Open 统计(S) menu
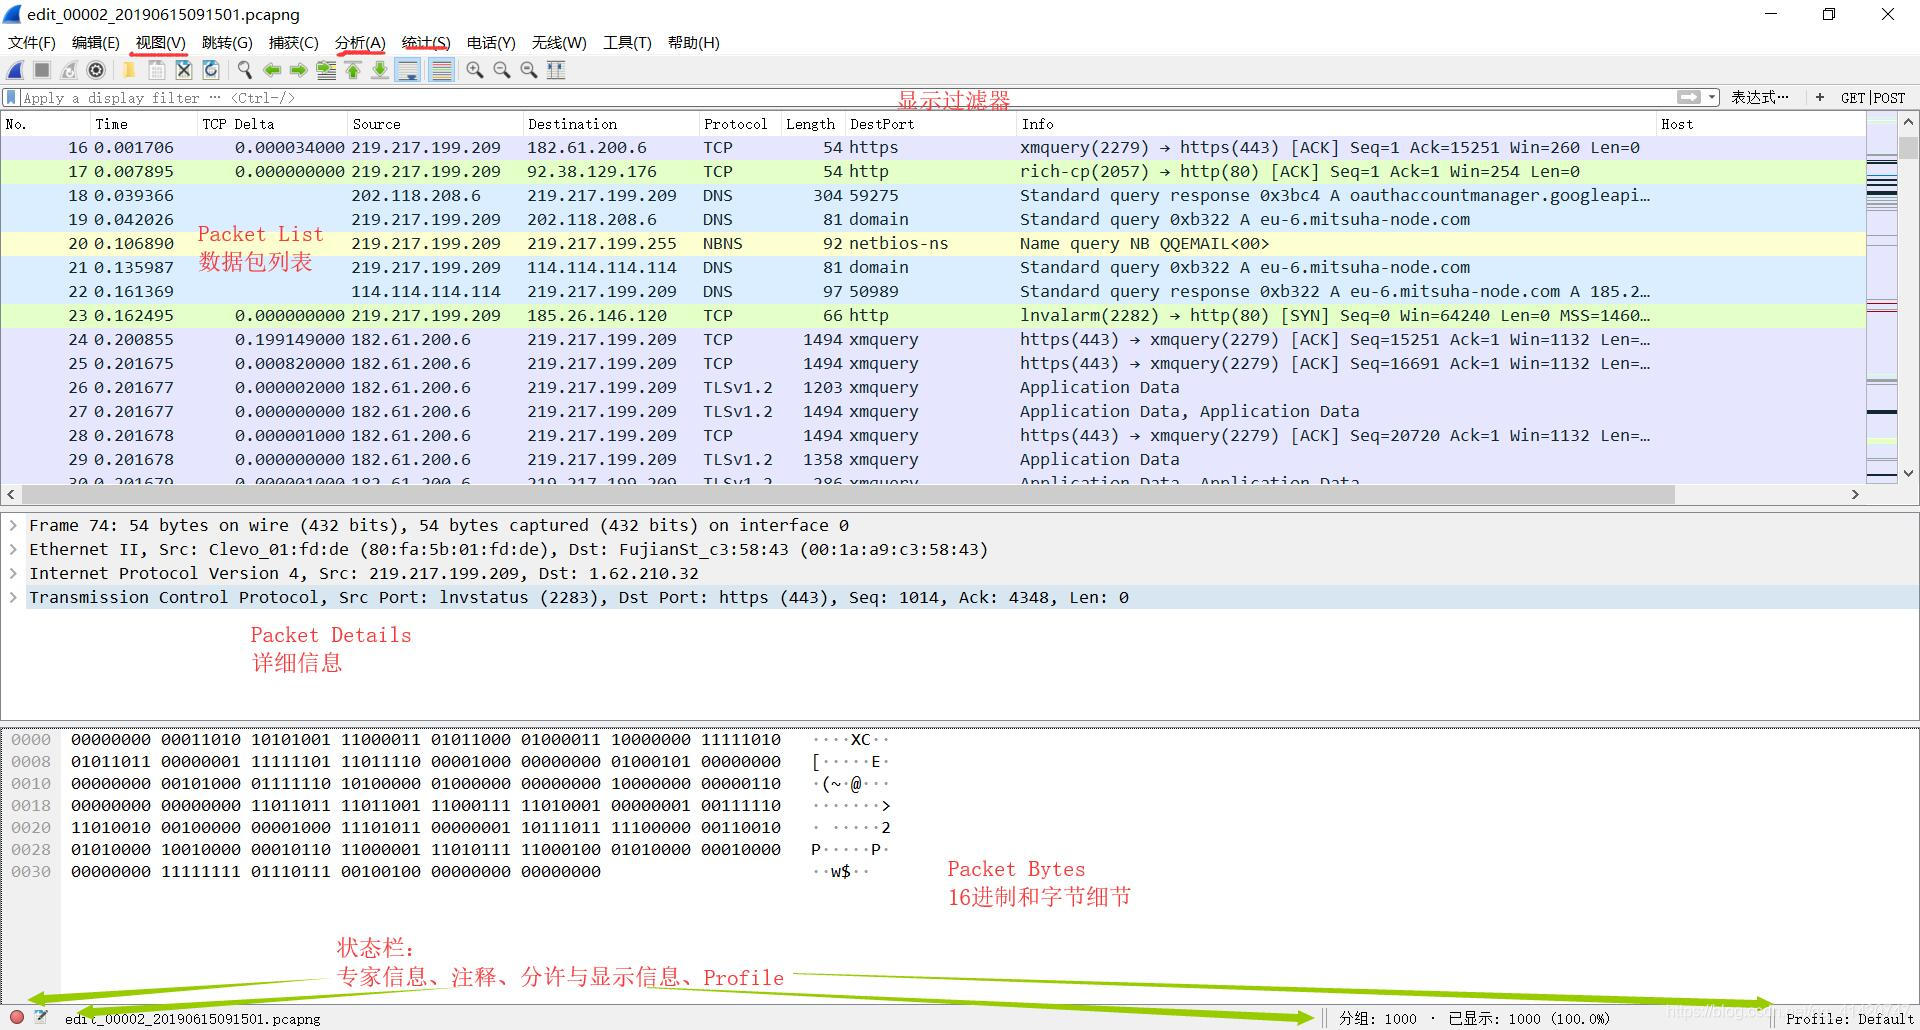 click(x=426, y=42)
